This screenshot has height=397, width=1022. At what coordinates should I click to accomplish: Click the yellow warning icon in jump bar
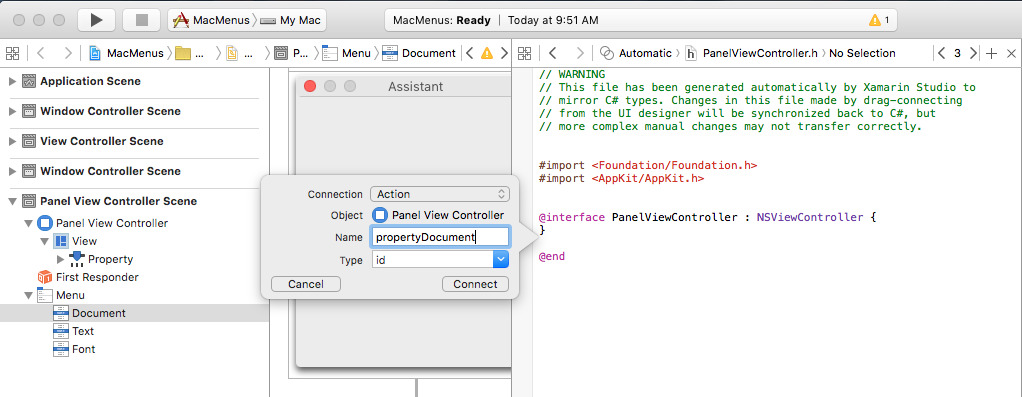[x=486, y=53]
